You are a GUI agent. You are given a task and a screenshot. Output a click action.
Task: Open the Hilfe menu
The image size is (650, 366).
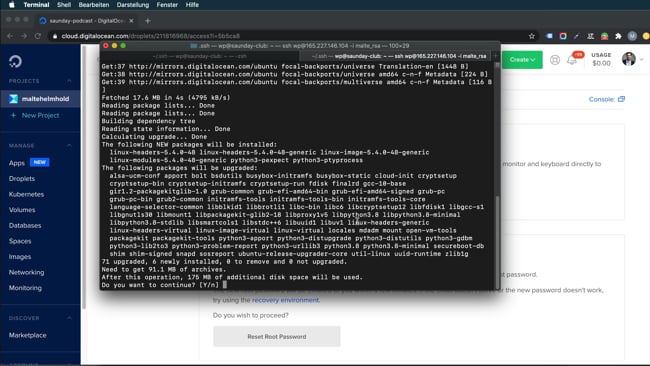tap(192, 5)
